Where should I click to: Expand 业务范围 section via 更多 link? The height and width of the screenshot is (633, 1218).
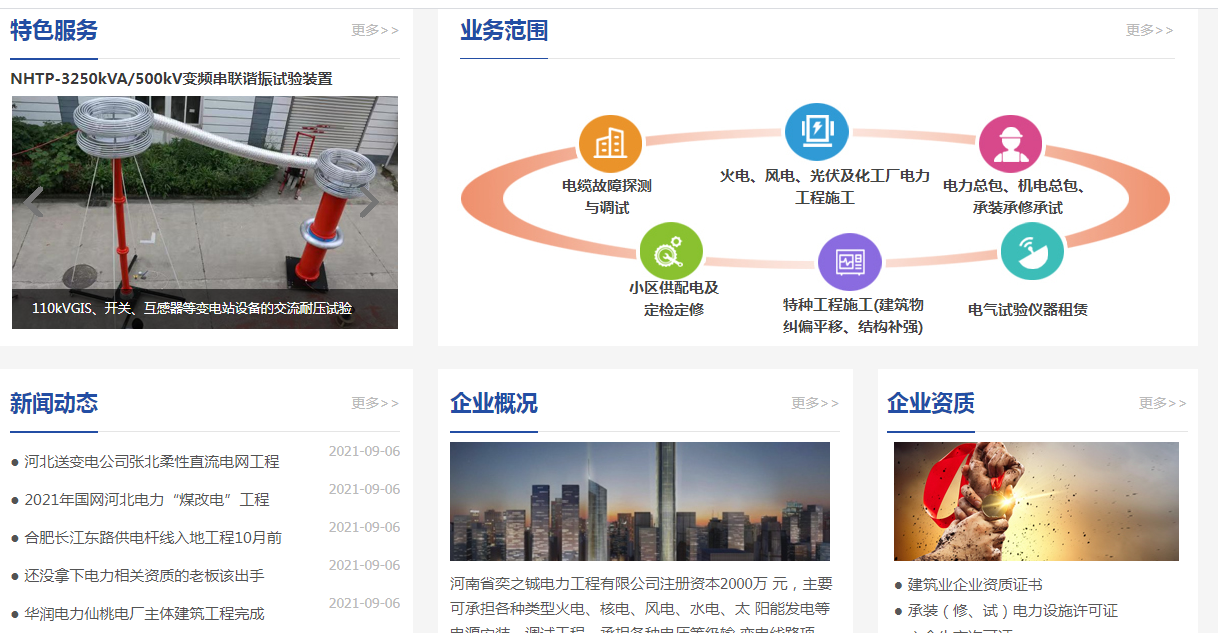(x=1149, y=30)
